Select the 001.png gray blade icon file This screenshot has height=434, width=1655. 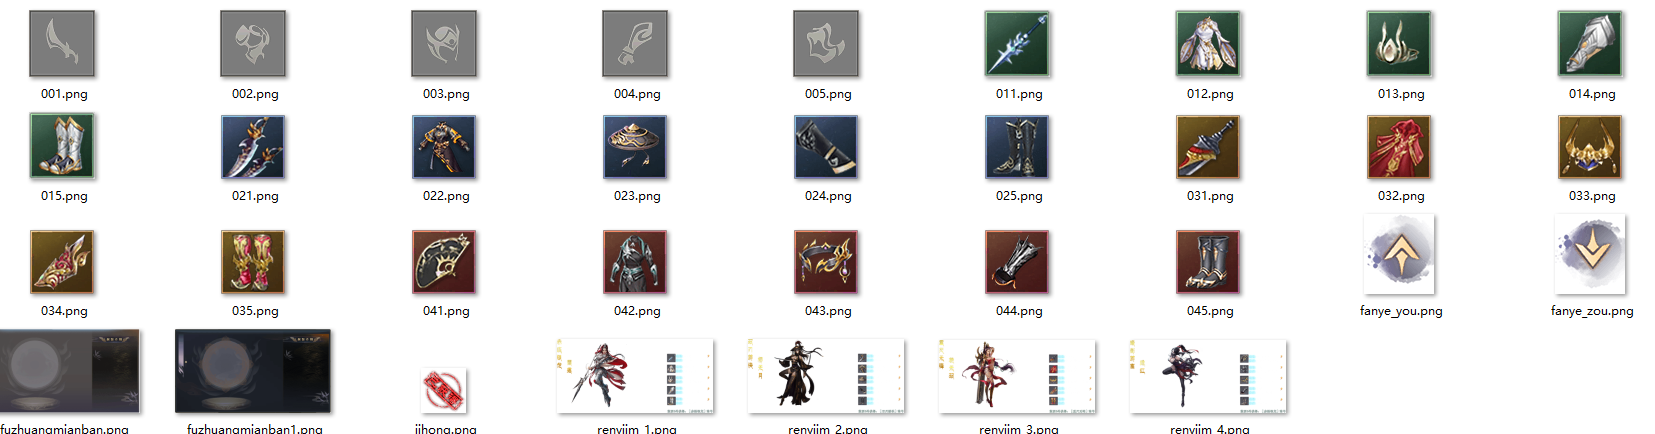(62, 43)
